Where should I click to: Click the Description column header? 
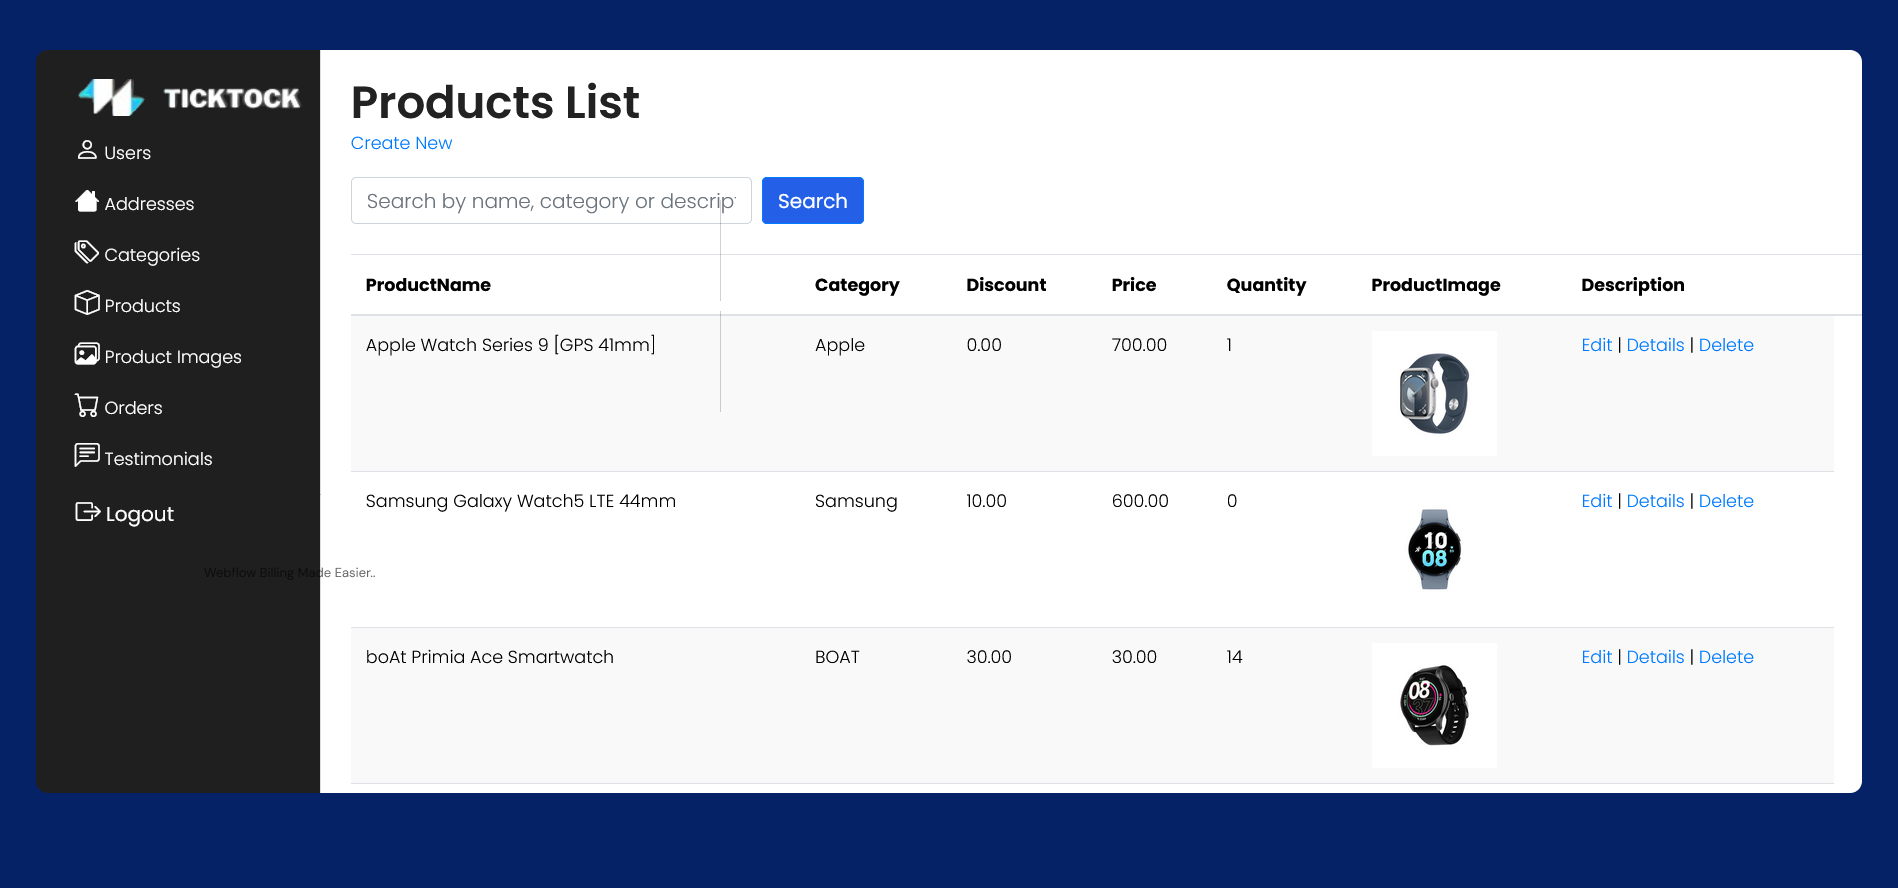click(1633, 285)
